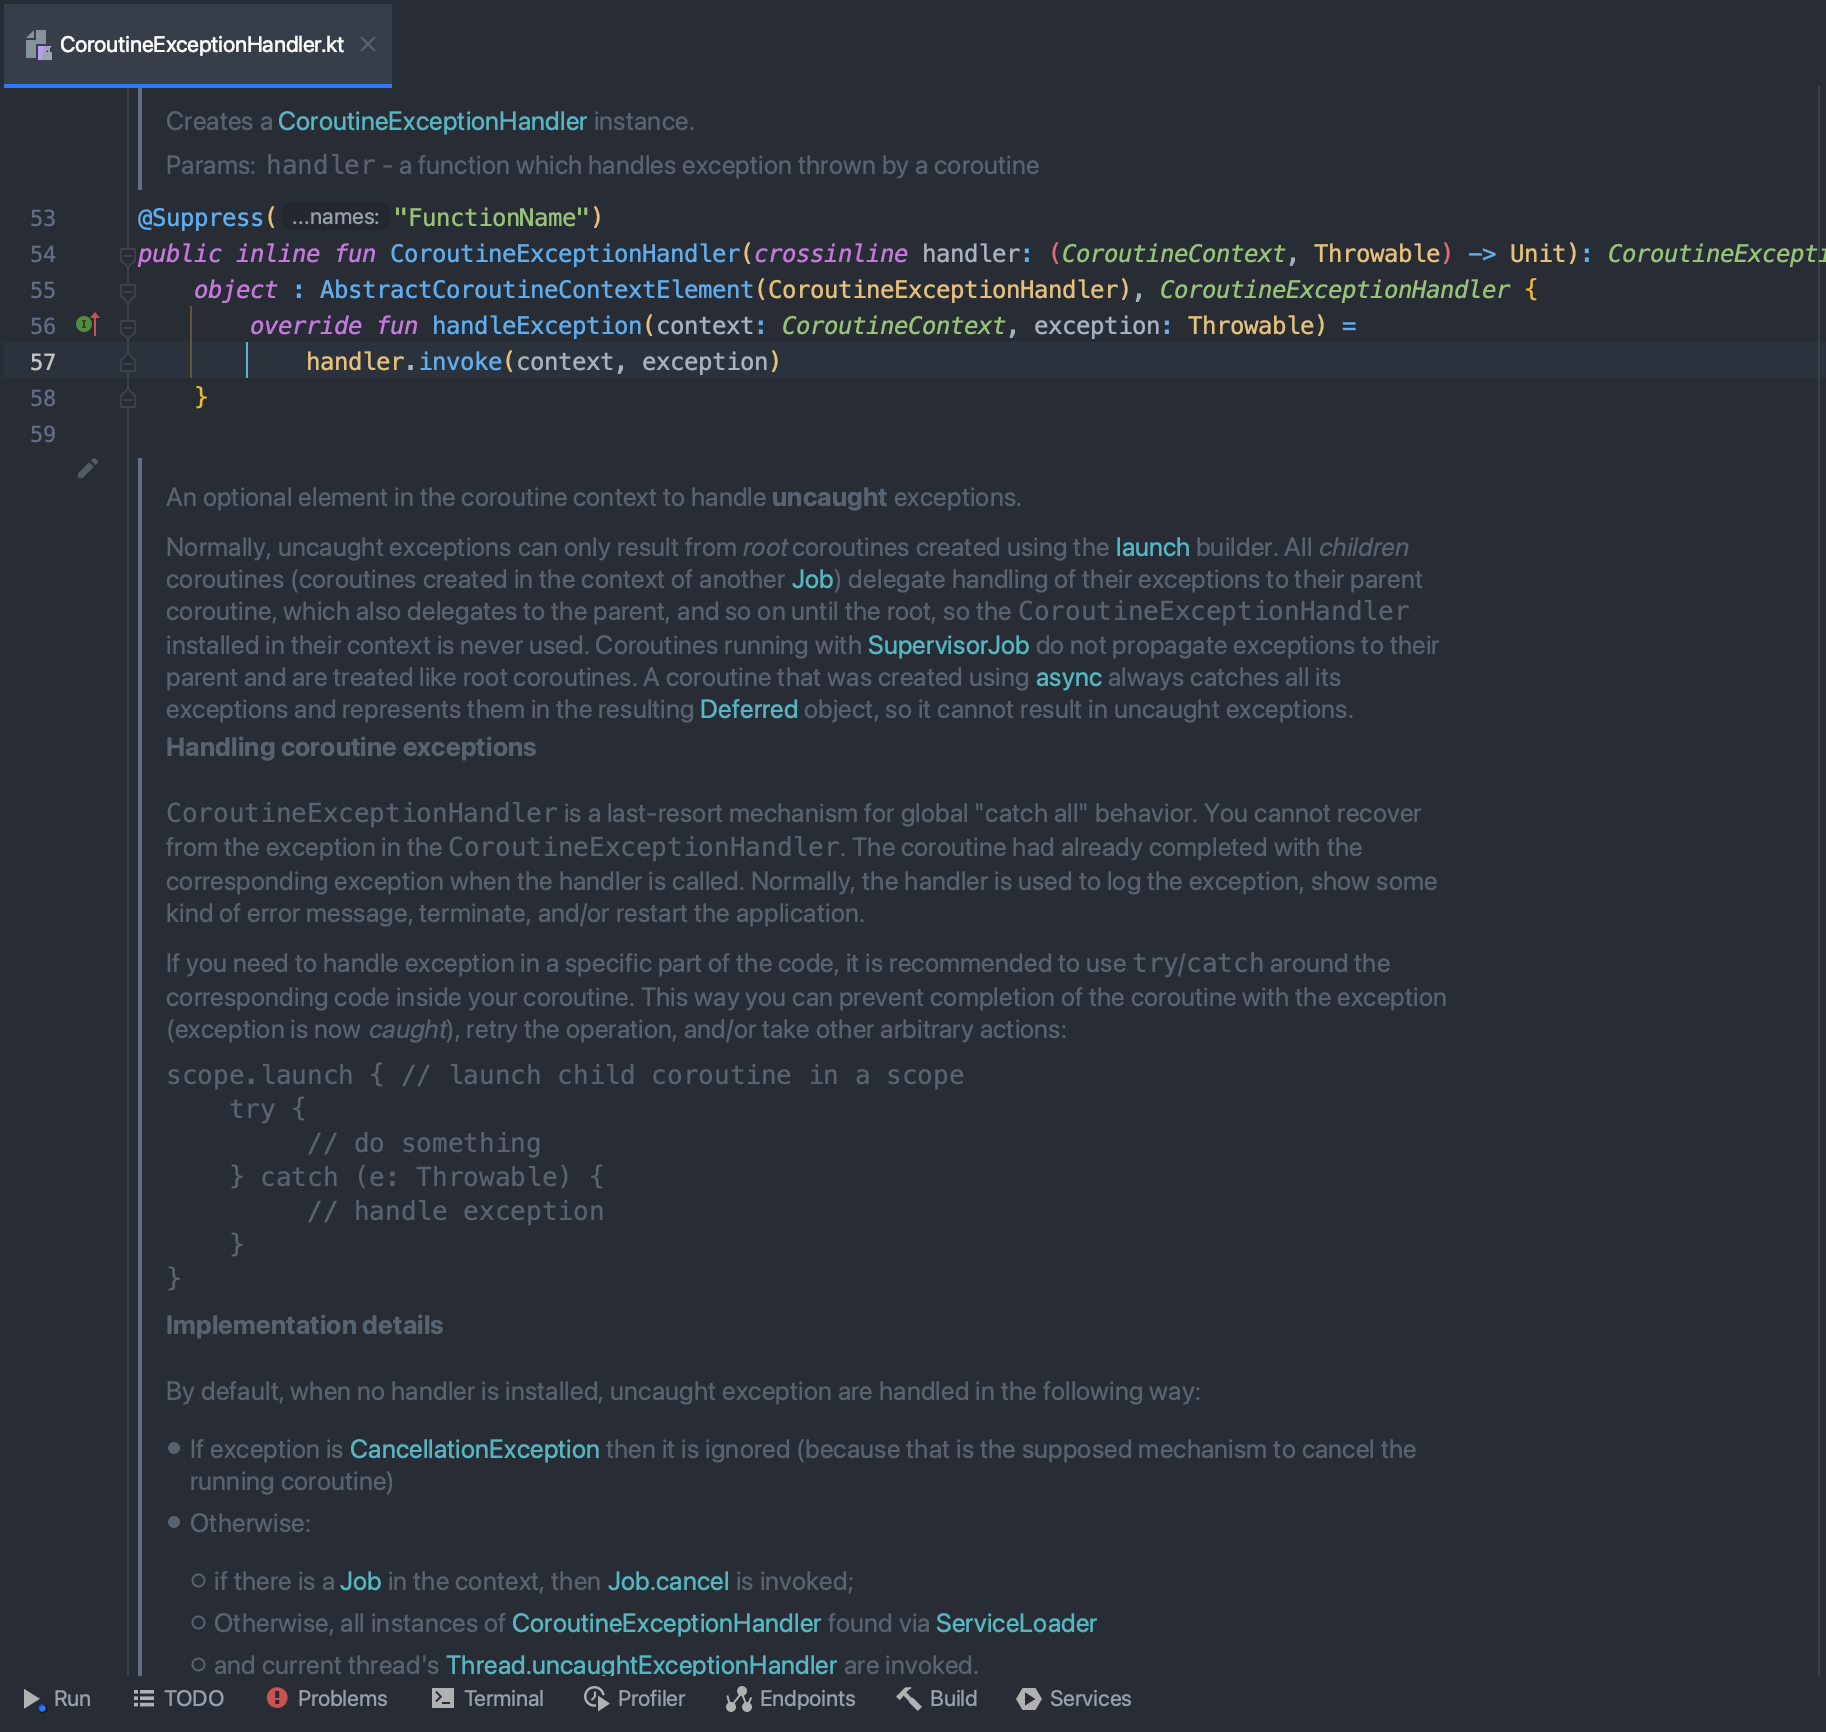
Task: Click the 'Unit' return type on line 54
Action: (x=1537, y=253)
